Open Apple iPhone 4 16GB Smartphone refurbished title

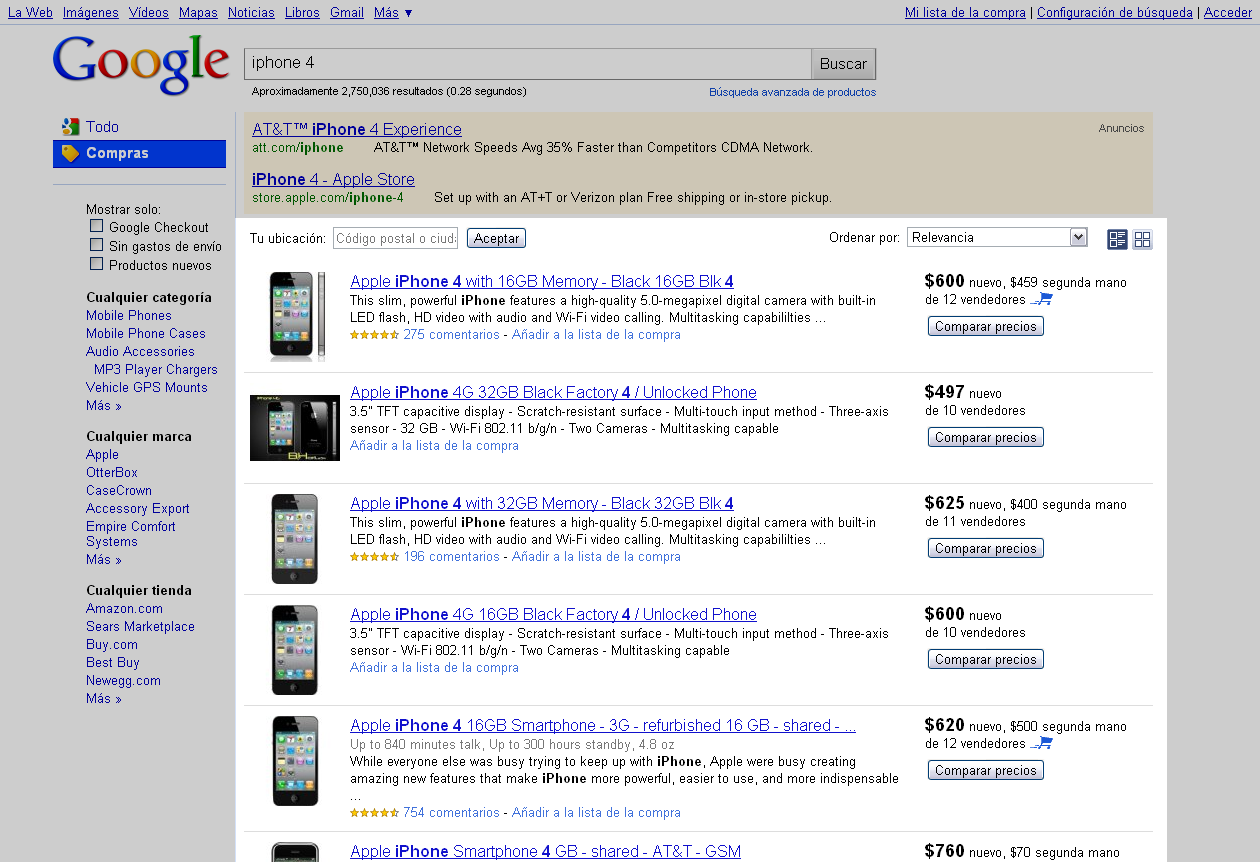[603, 725]
